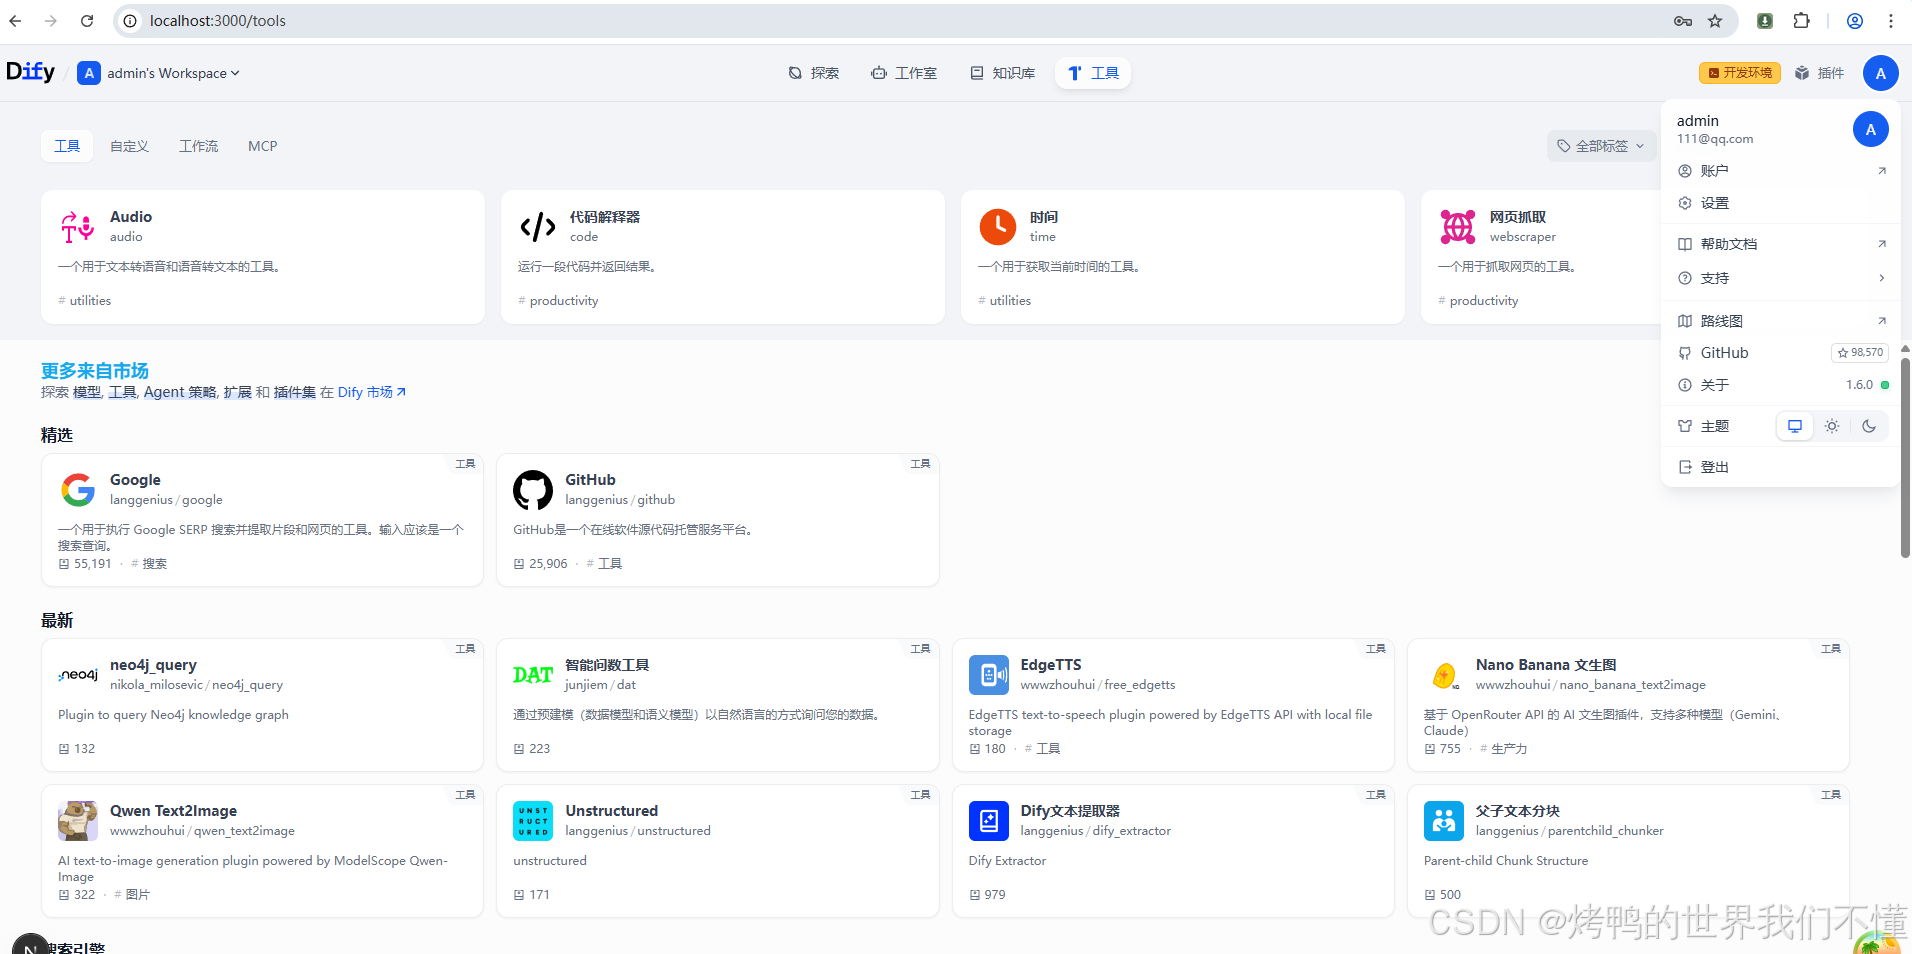The image size is (1912, 954).
Task: Click the dev environment badge
Action: pyautogui.click(x=1740, y=73)
